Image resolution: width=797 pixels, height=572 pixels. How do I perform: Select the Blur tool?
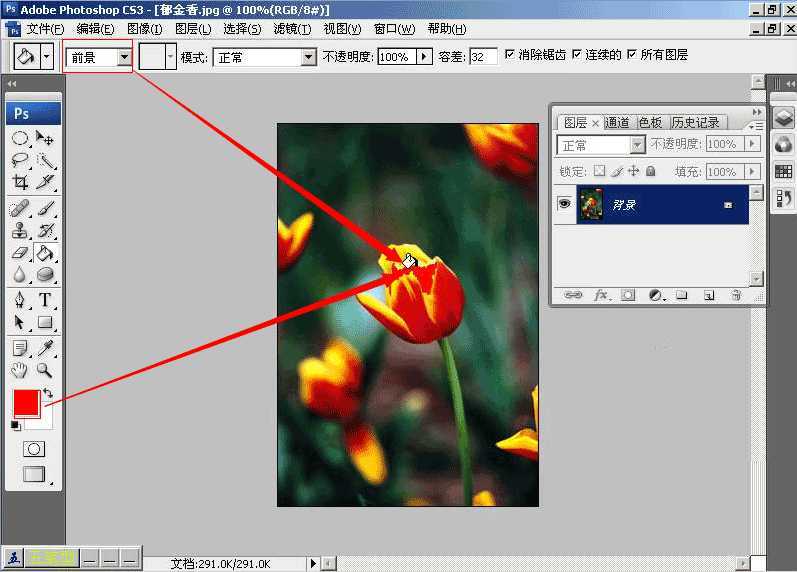20,275
